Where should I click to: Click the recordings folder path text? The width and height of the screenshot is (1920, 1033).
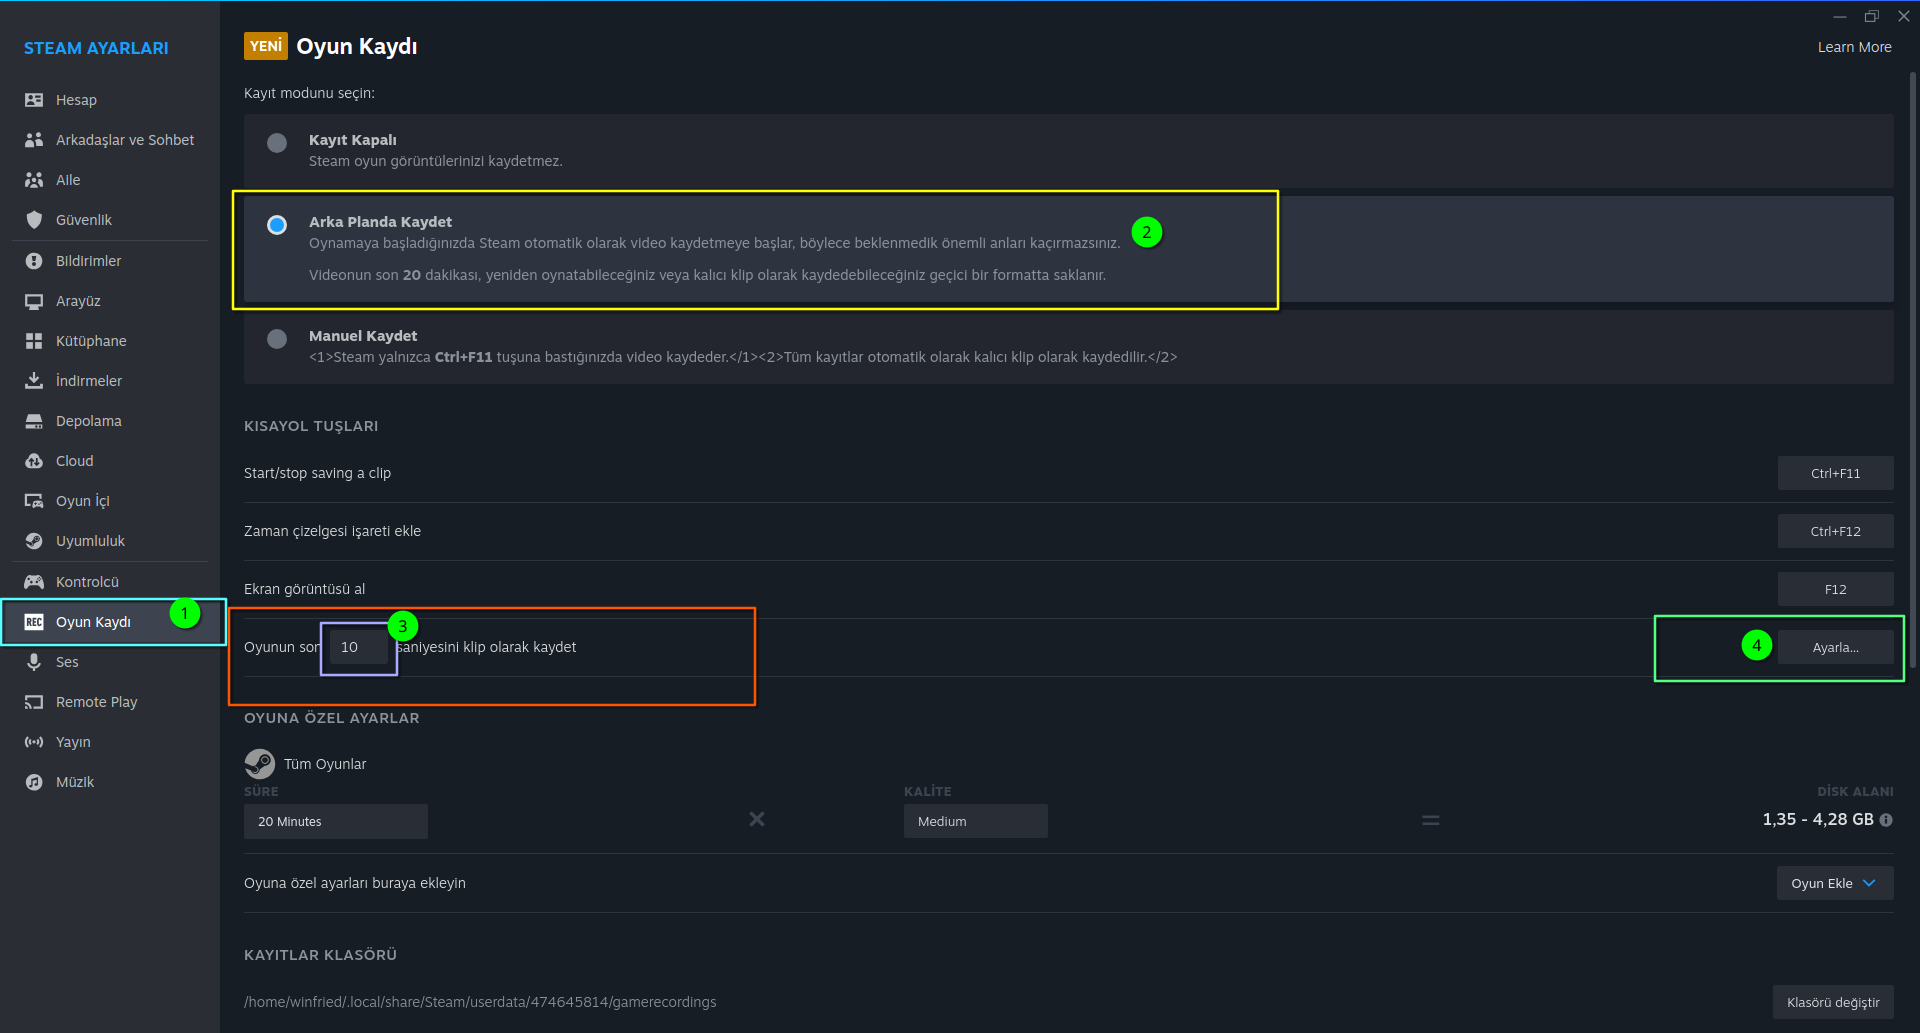(480, 1002)
